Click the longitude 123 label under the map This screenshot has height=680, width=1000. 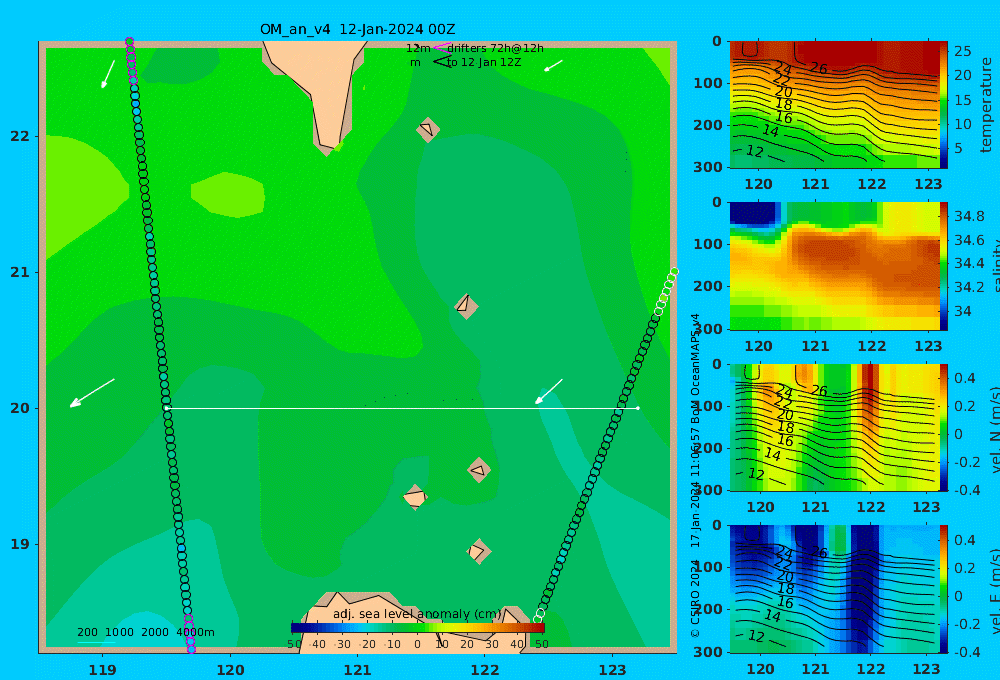613,670
